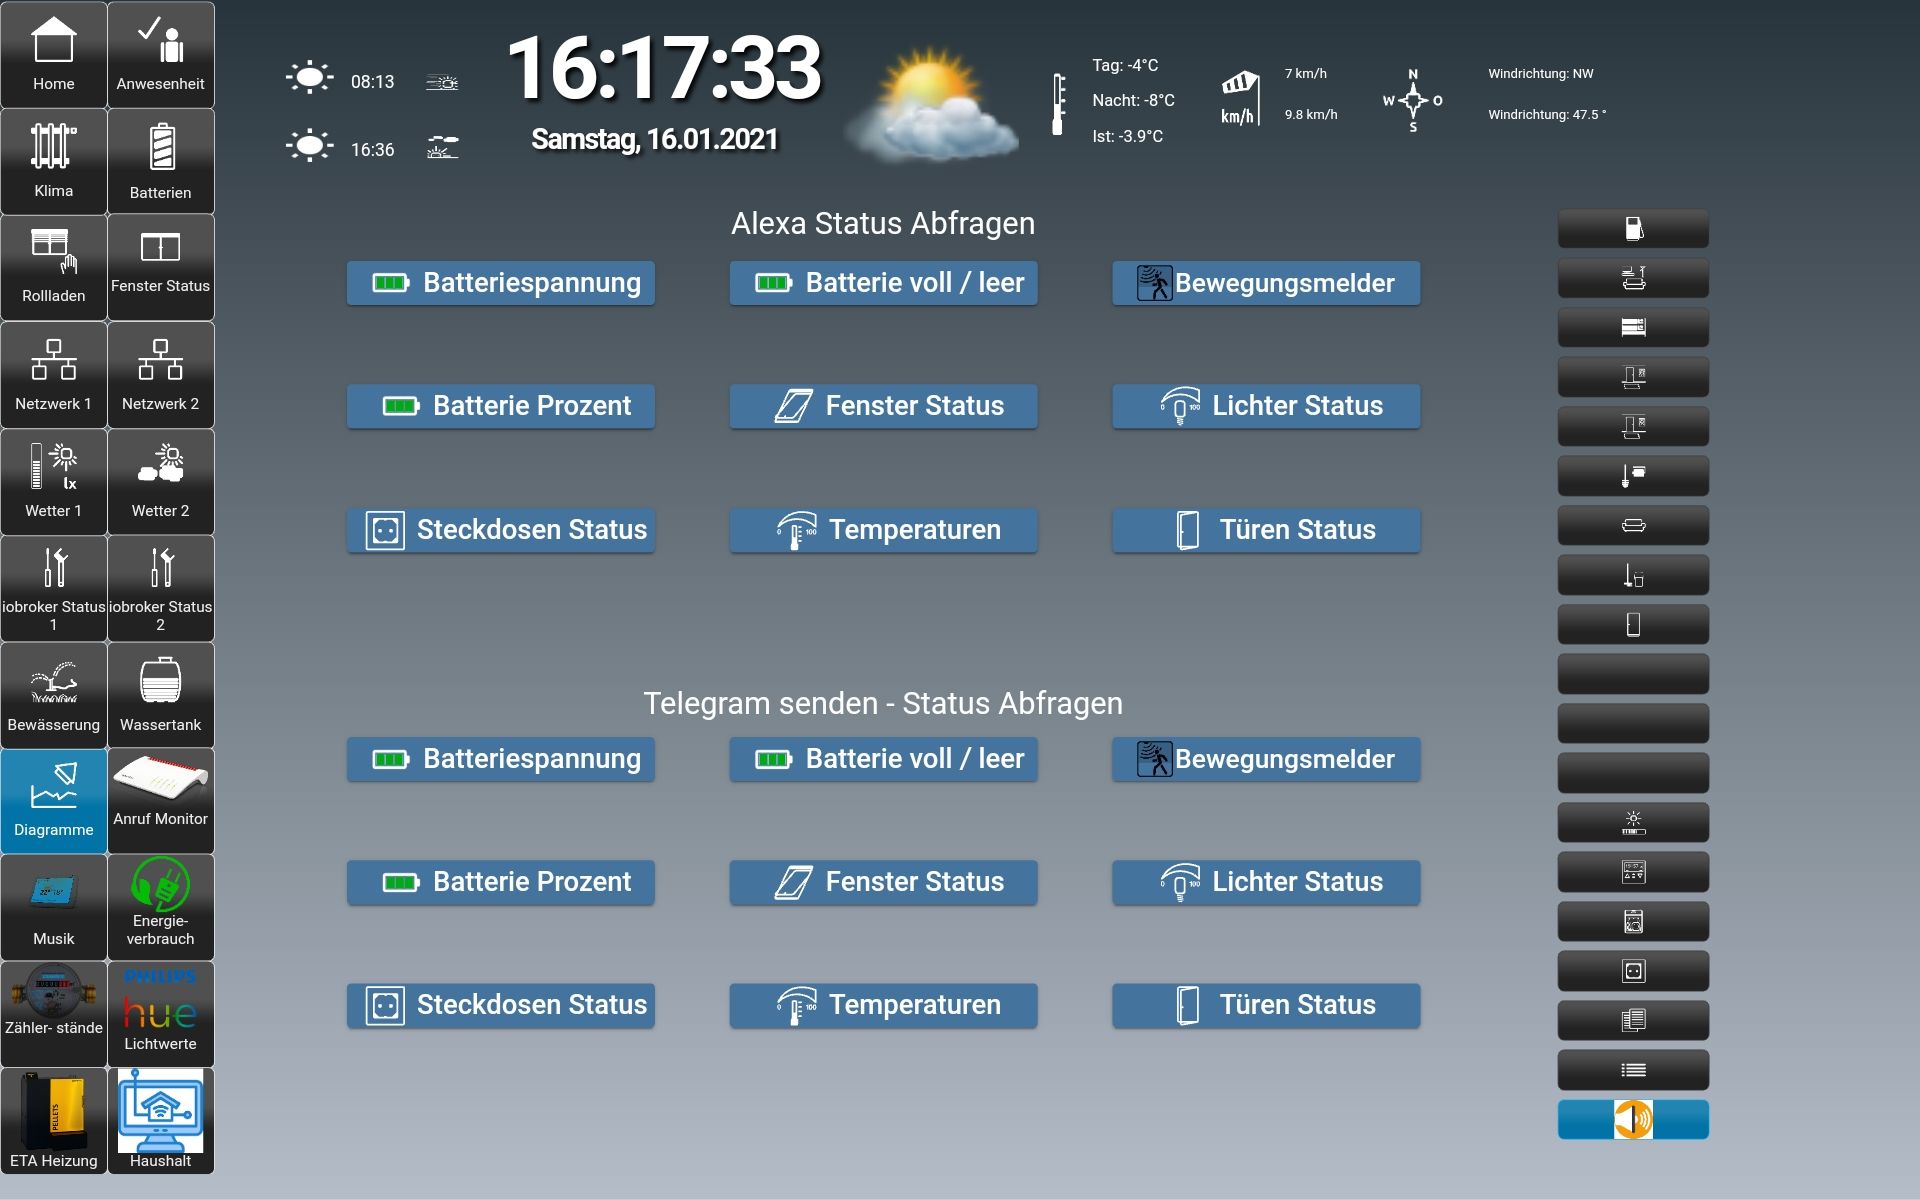Open the Wassertank view

[160, 695]
